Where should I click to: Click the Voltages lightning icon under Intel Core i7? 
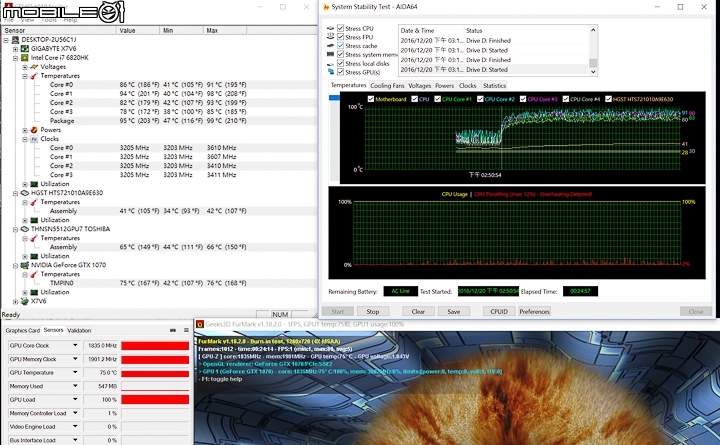click(x=34, y=67)
